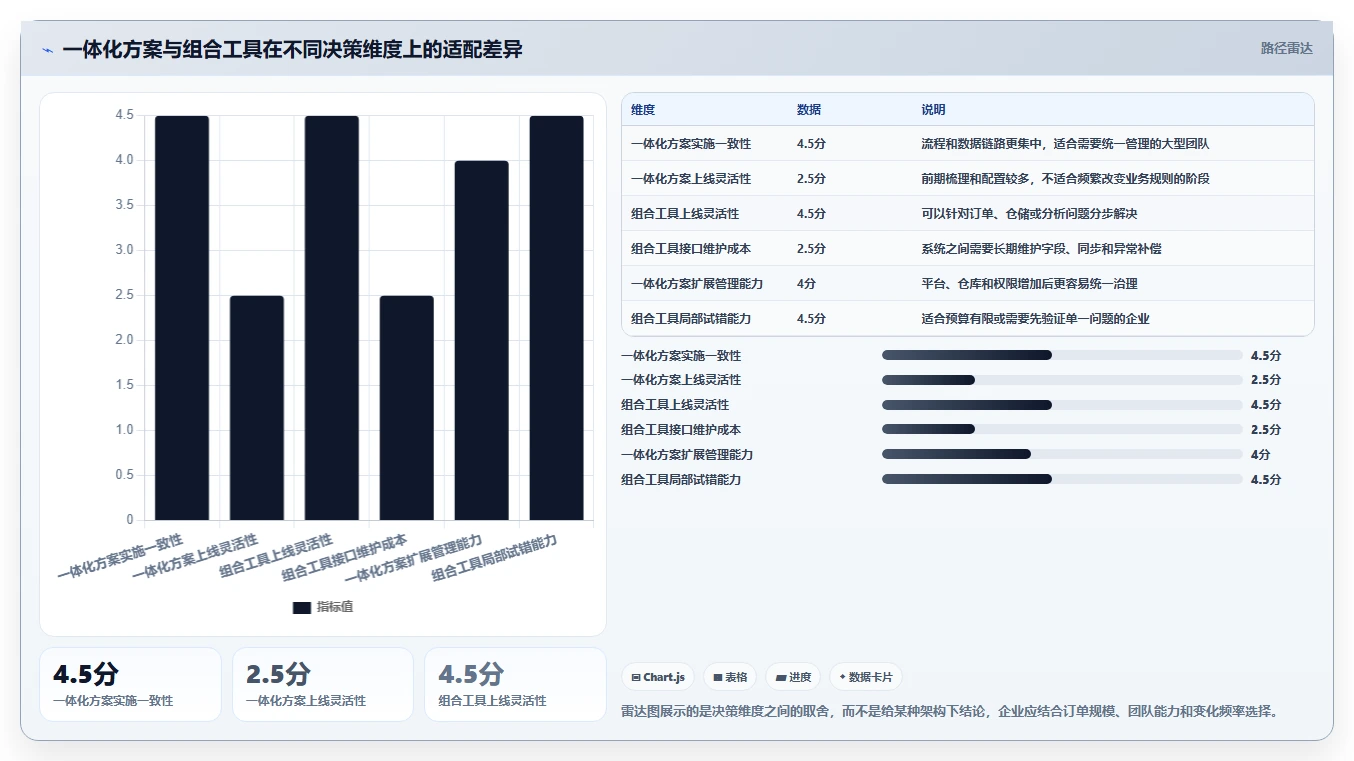Open the 4.5分 card for 一体化方案实施一致性
Screen dimensions: 1354x761
tap(130, 684)
